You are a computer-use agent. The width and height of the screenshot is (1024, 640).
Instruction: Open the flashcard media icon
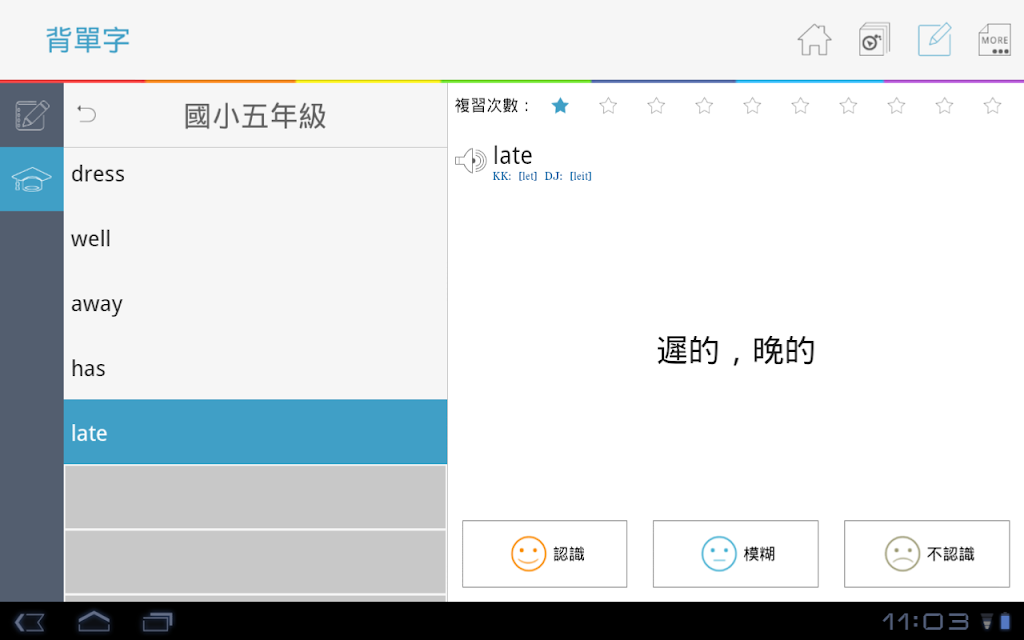tap(874, 40)
